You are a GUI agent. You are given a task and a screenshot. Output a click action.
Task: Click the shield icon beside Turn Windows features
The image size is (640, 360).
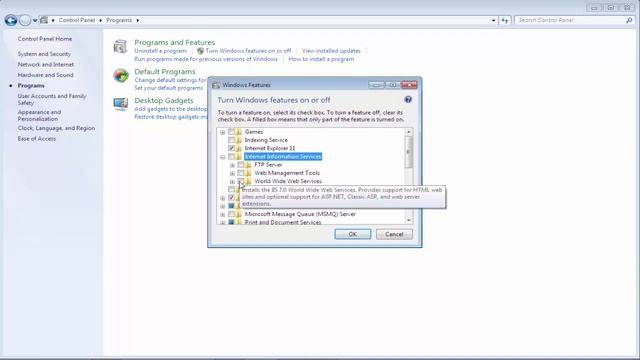point(200,51)
